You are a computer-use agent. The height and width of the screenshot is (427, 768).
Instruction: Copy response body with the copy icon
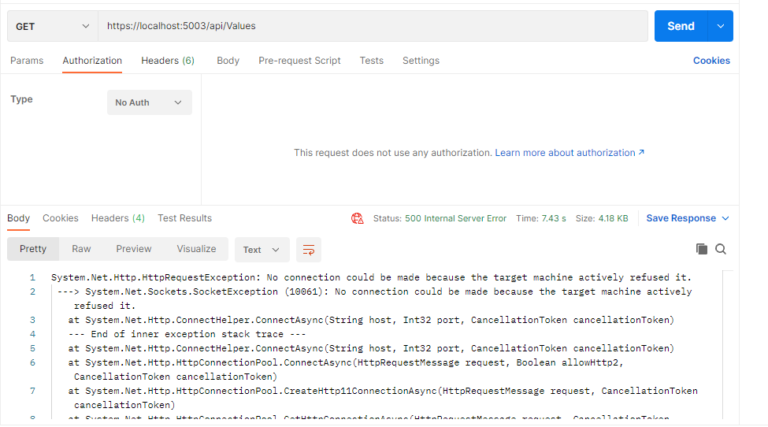pyautogui.click(x=701, y=249)
